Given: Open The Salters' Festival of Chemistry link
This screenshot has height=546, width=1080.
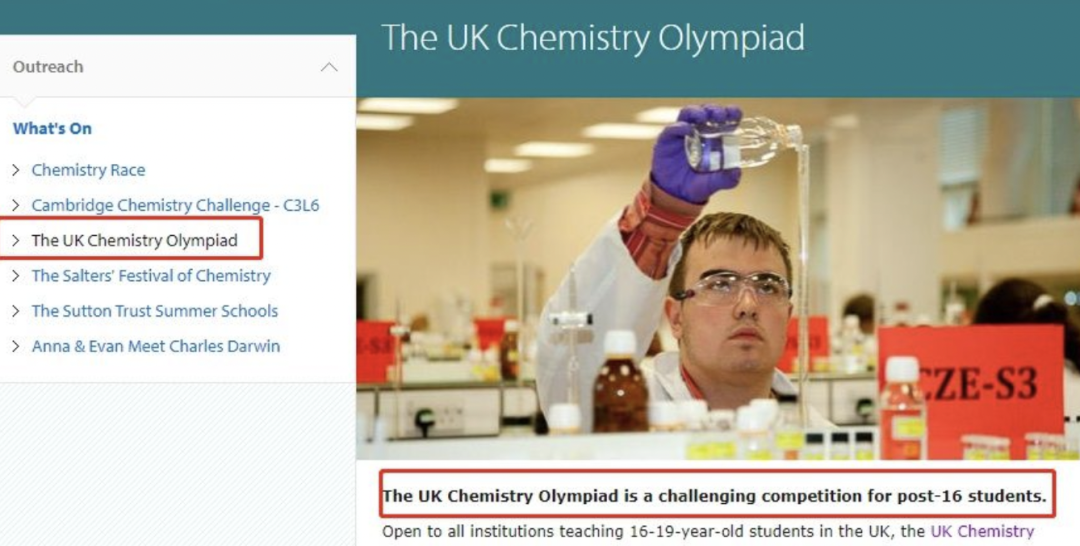Looking at the screenshot, I should coord(151,275).
